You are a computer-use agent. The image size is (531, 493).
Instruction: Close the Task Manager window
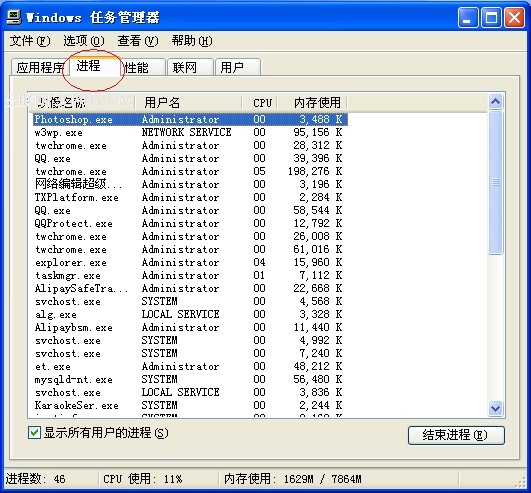pos(514,17)
